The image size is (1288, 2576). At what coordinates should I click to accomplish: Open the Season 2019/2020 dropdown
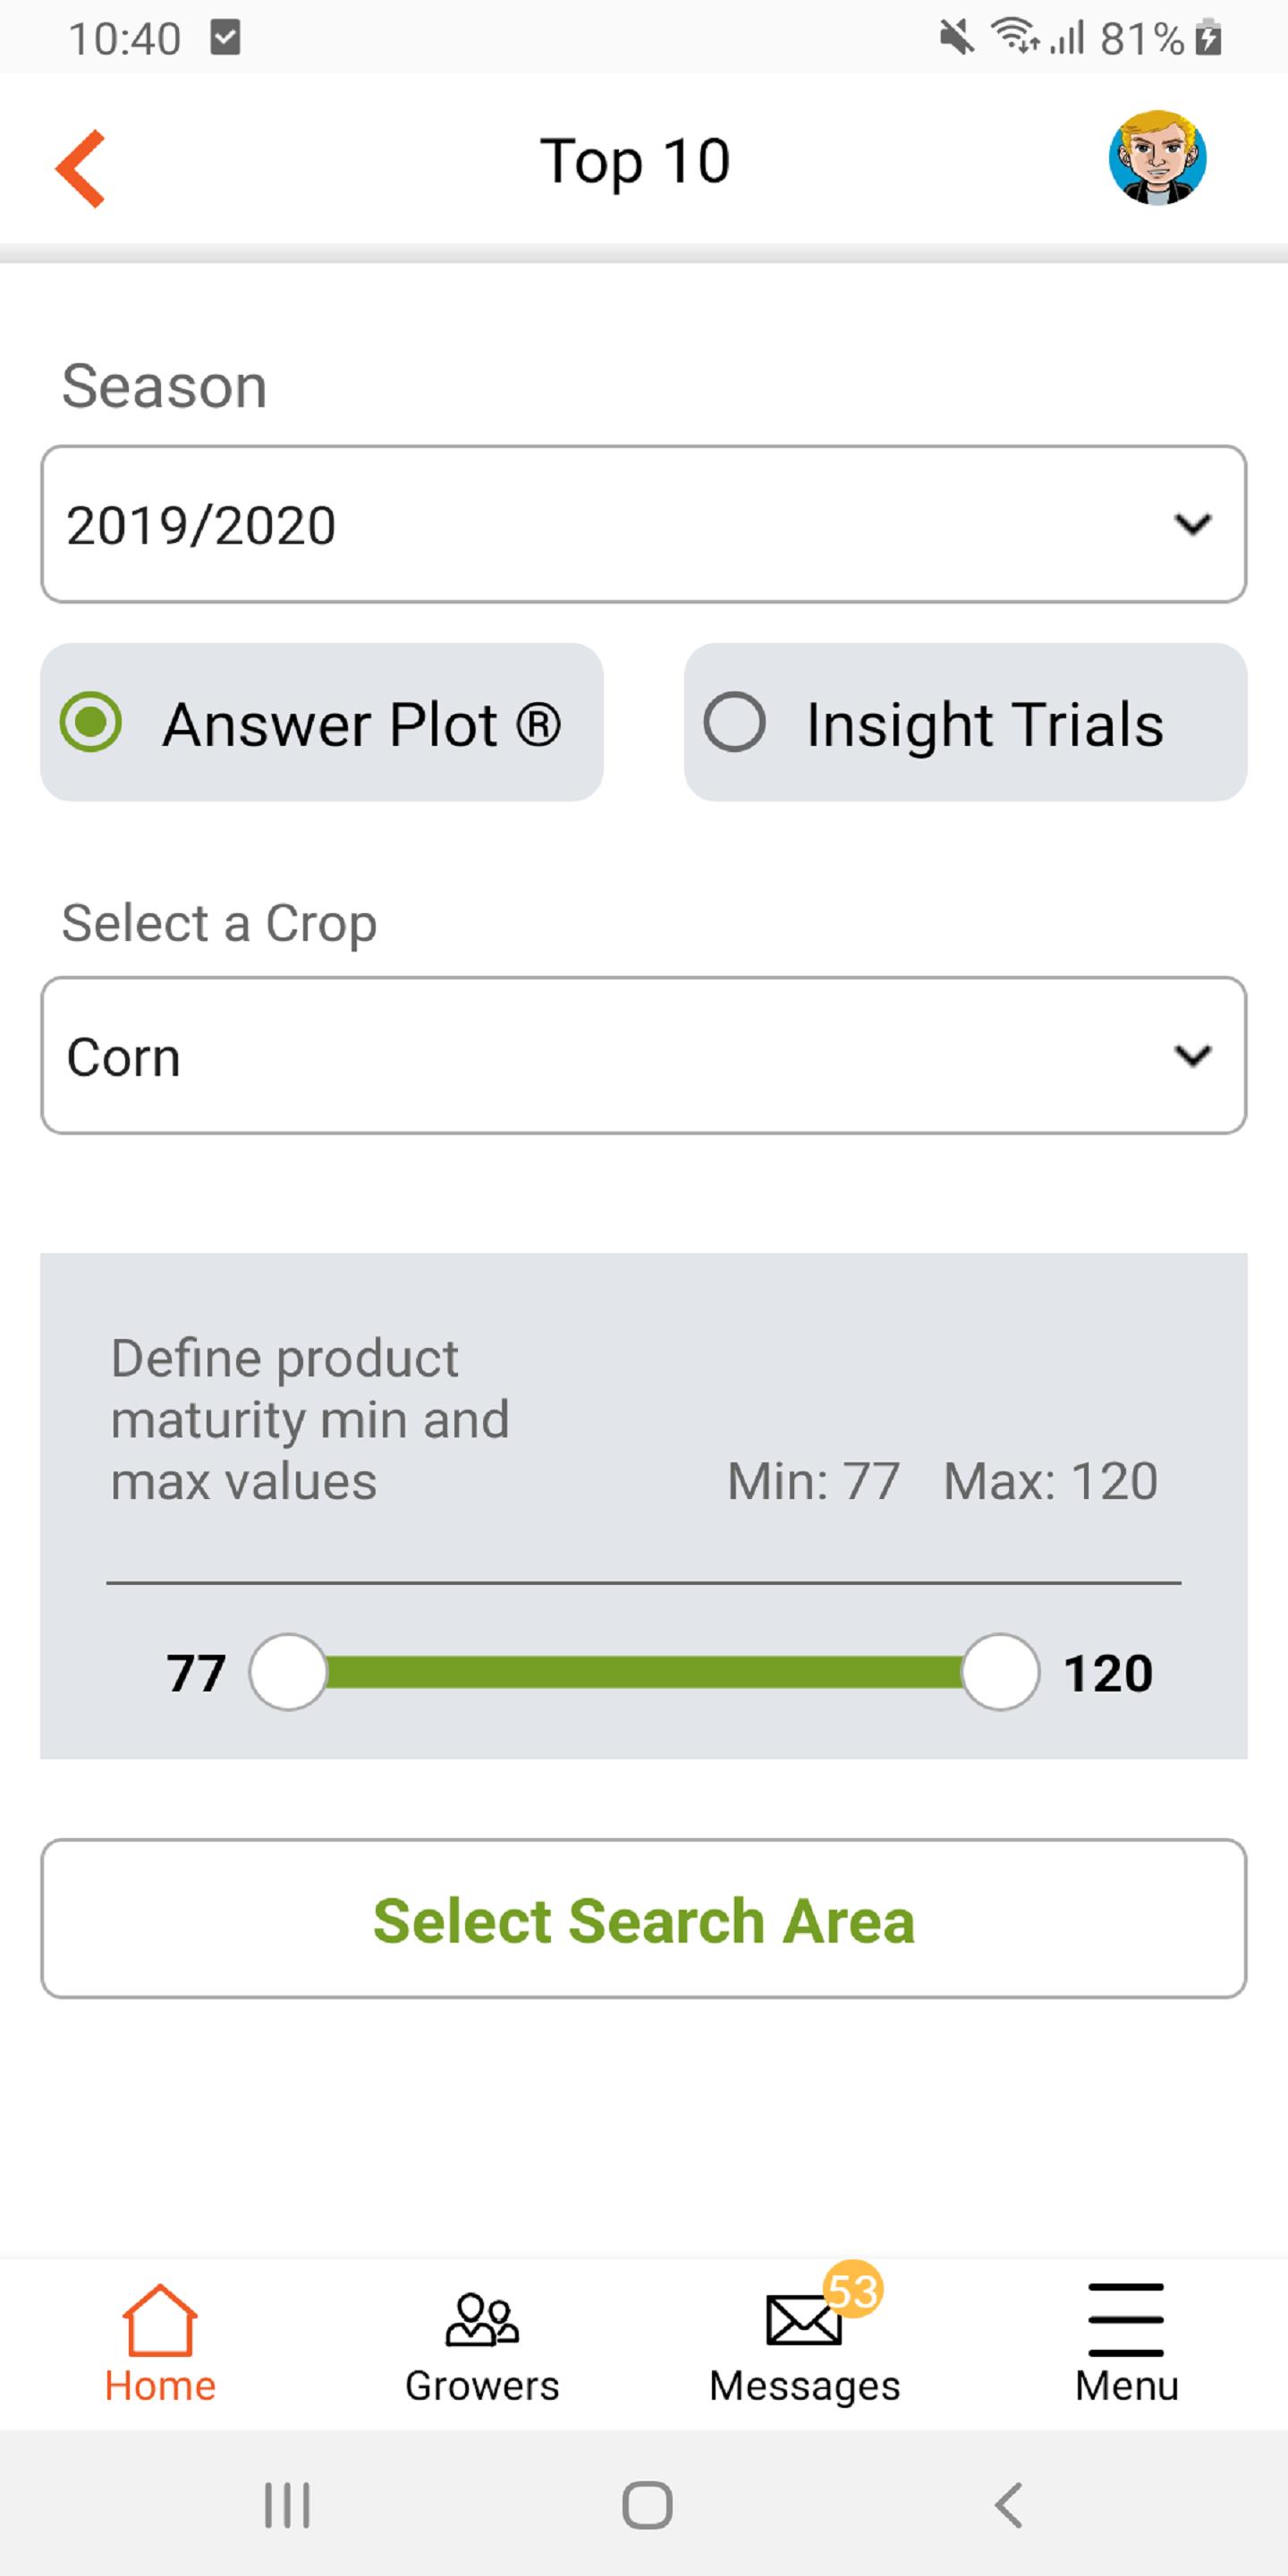click(644, 524)
